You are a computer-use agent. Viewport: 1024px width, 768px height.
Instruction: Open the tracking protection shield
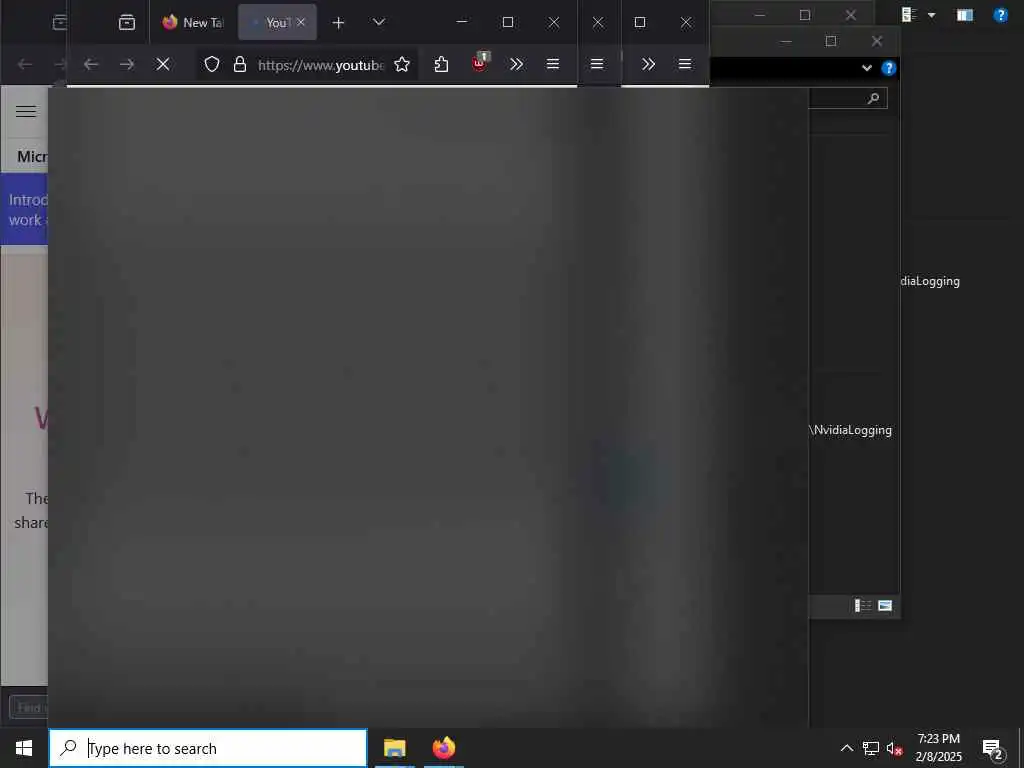[x=212, y=64]
